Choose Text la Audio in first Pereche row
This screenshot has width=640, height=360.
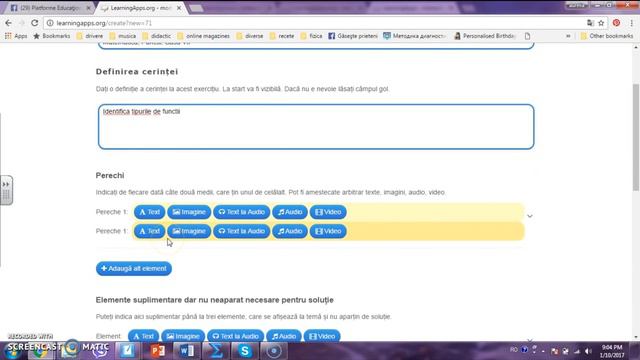point(242,212)
